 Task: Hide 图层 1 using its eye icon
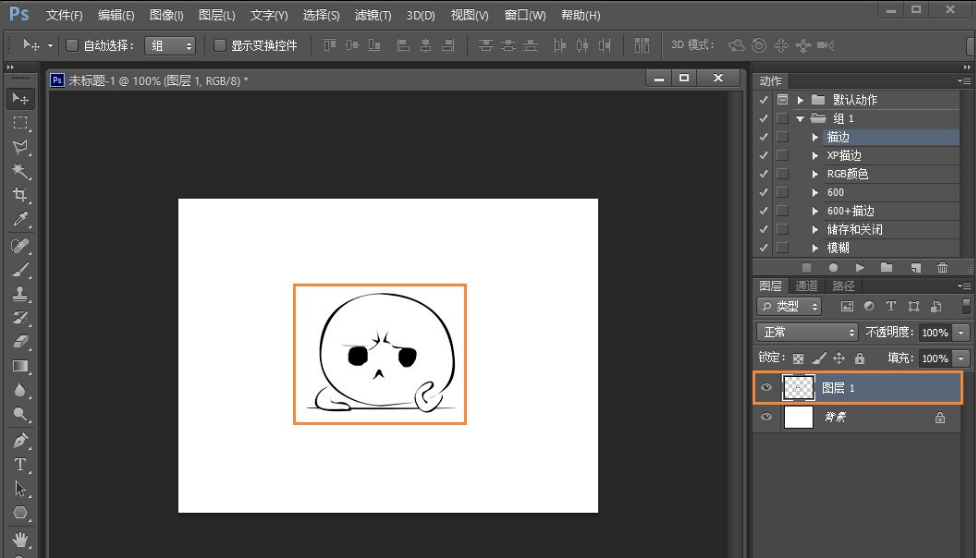point(767,388)
